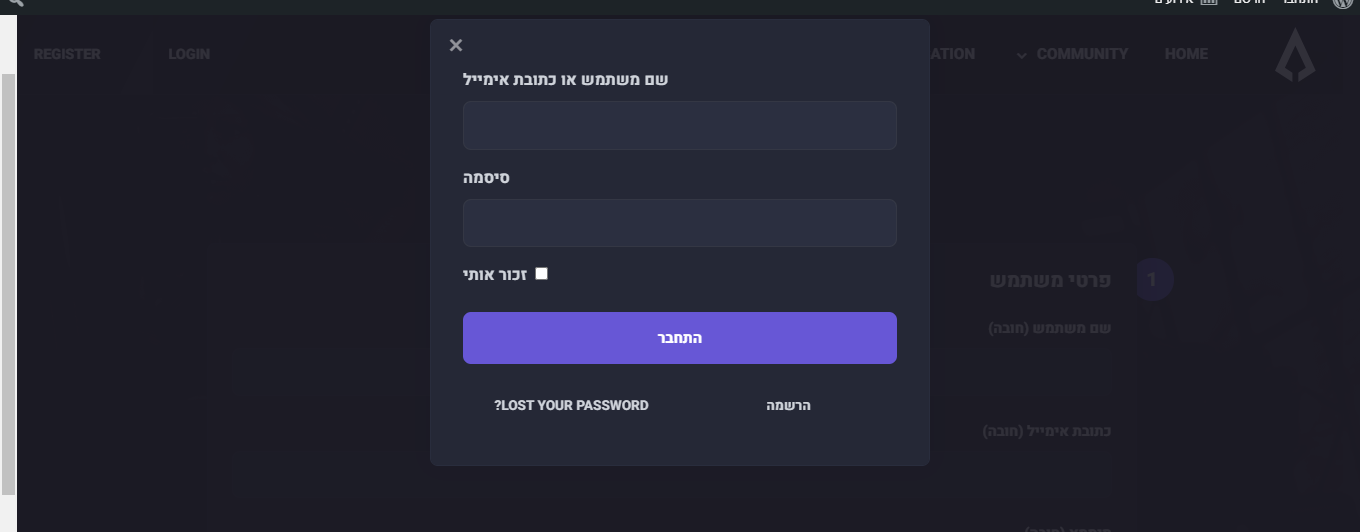Click the step 1 circle badge
Image resolution: width=1360 pixels, height=532 pixels.
tap(1152, 280)
